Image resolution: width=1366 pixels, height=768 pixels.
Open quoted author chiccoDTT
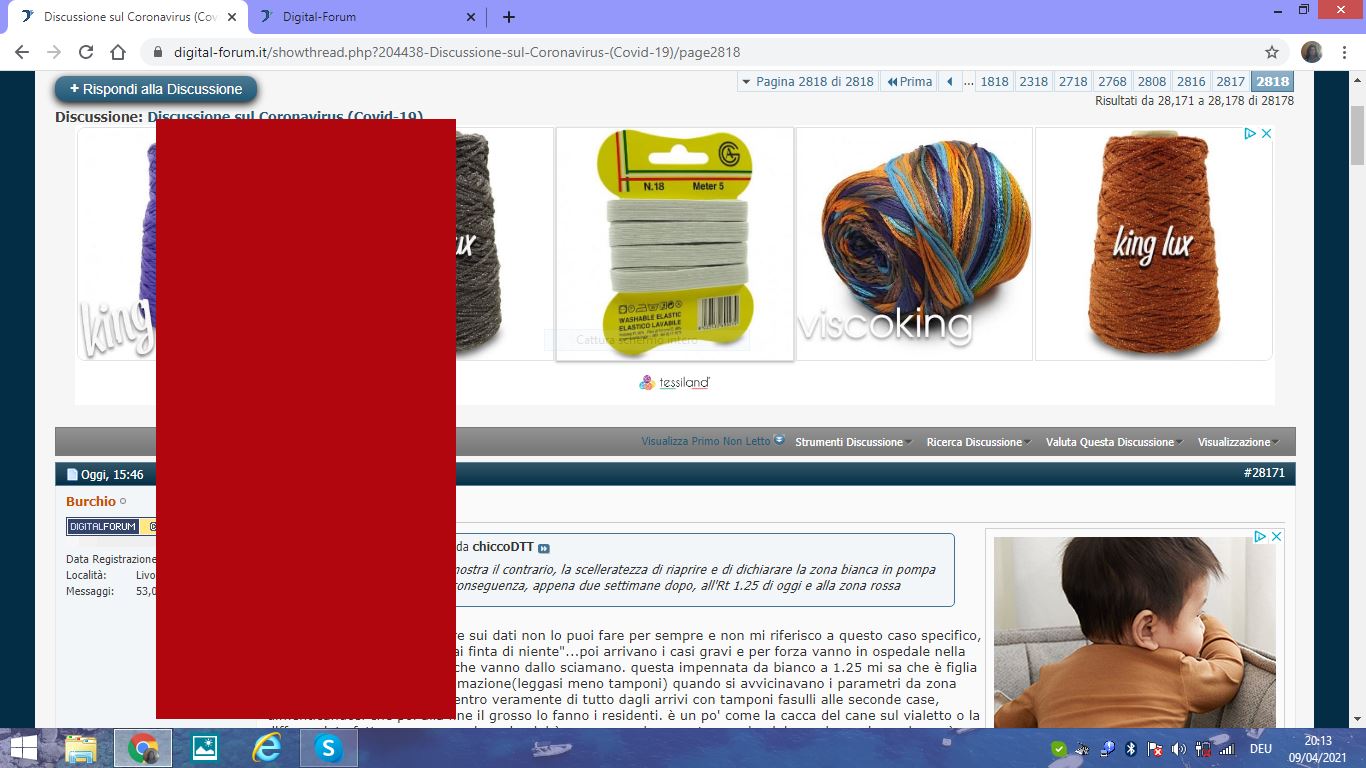coord(503,547)
